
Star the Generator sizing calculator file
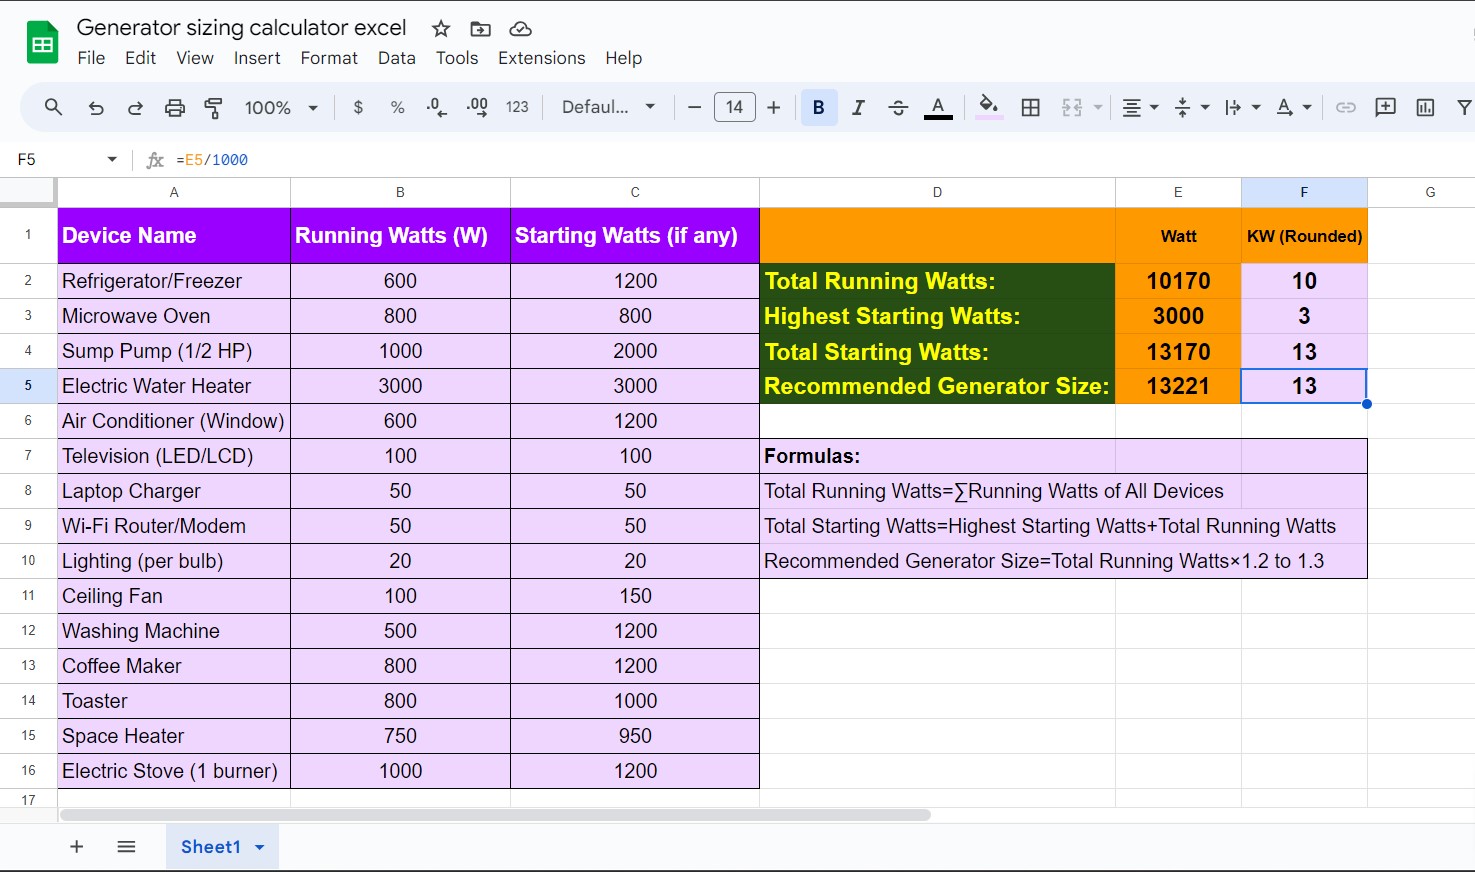point(439,29)
